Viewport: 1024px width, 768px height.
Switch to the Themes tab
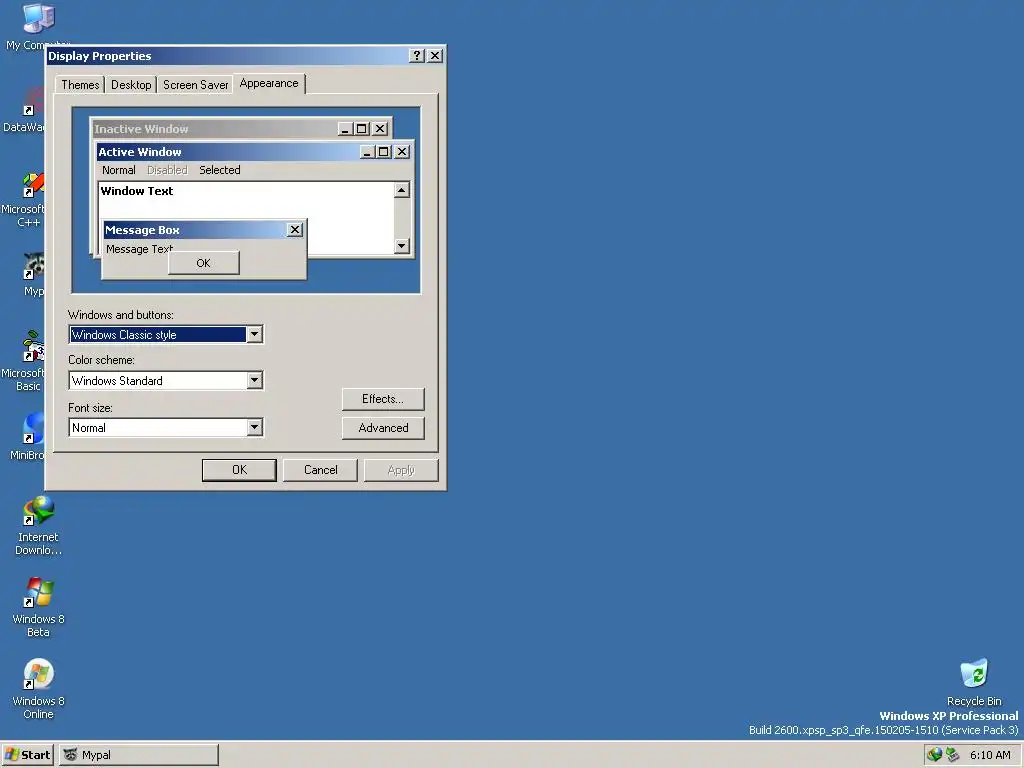(80, 85)
